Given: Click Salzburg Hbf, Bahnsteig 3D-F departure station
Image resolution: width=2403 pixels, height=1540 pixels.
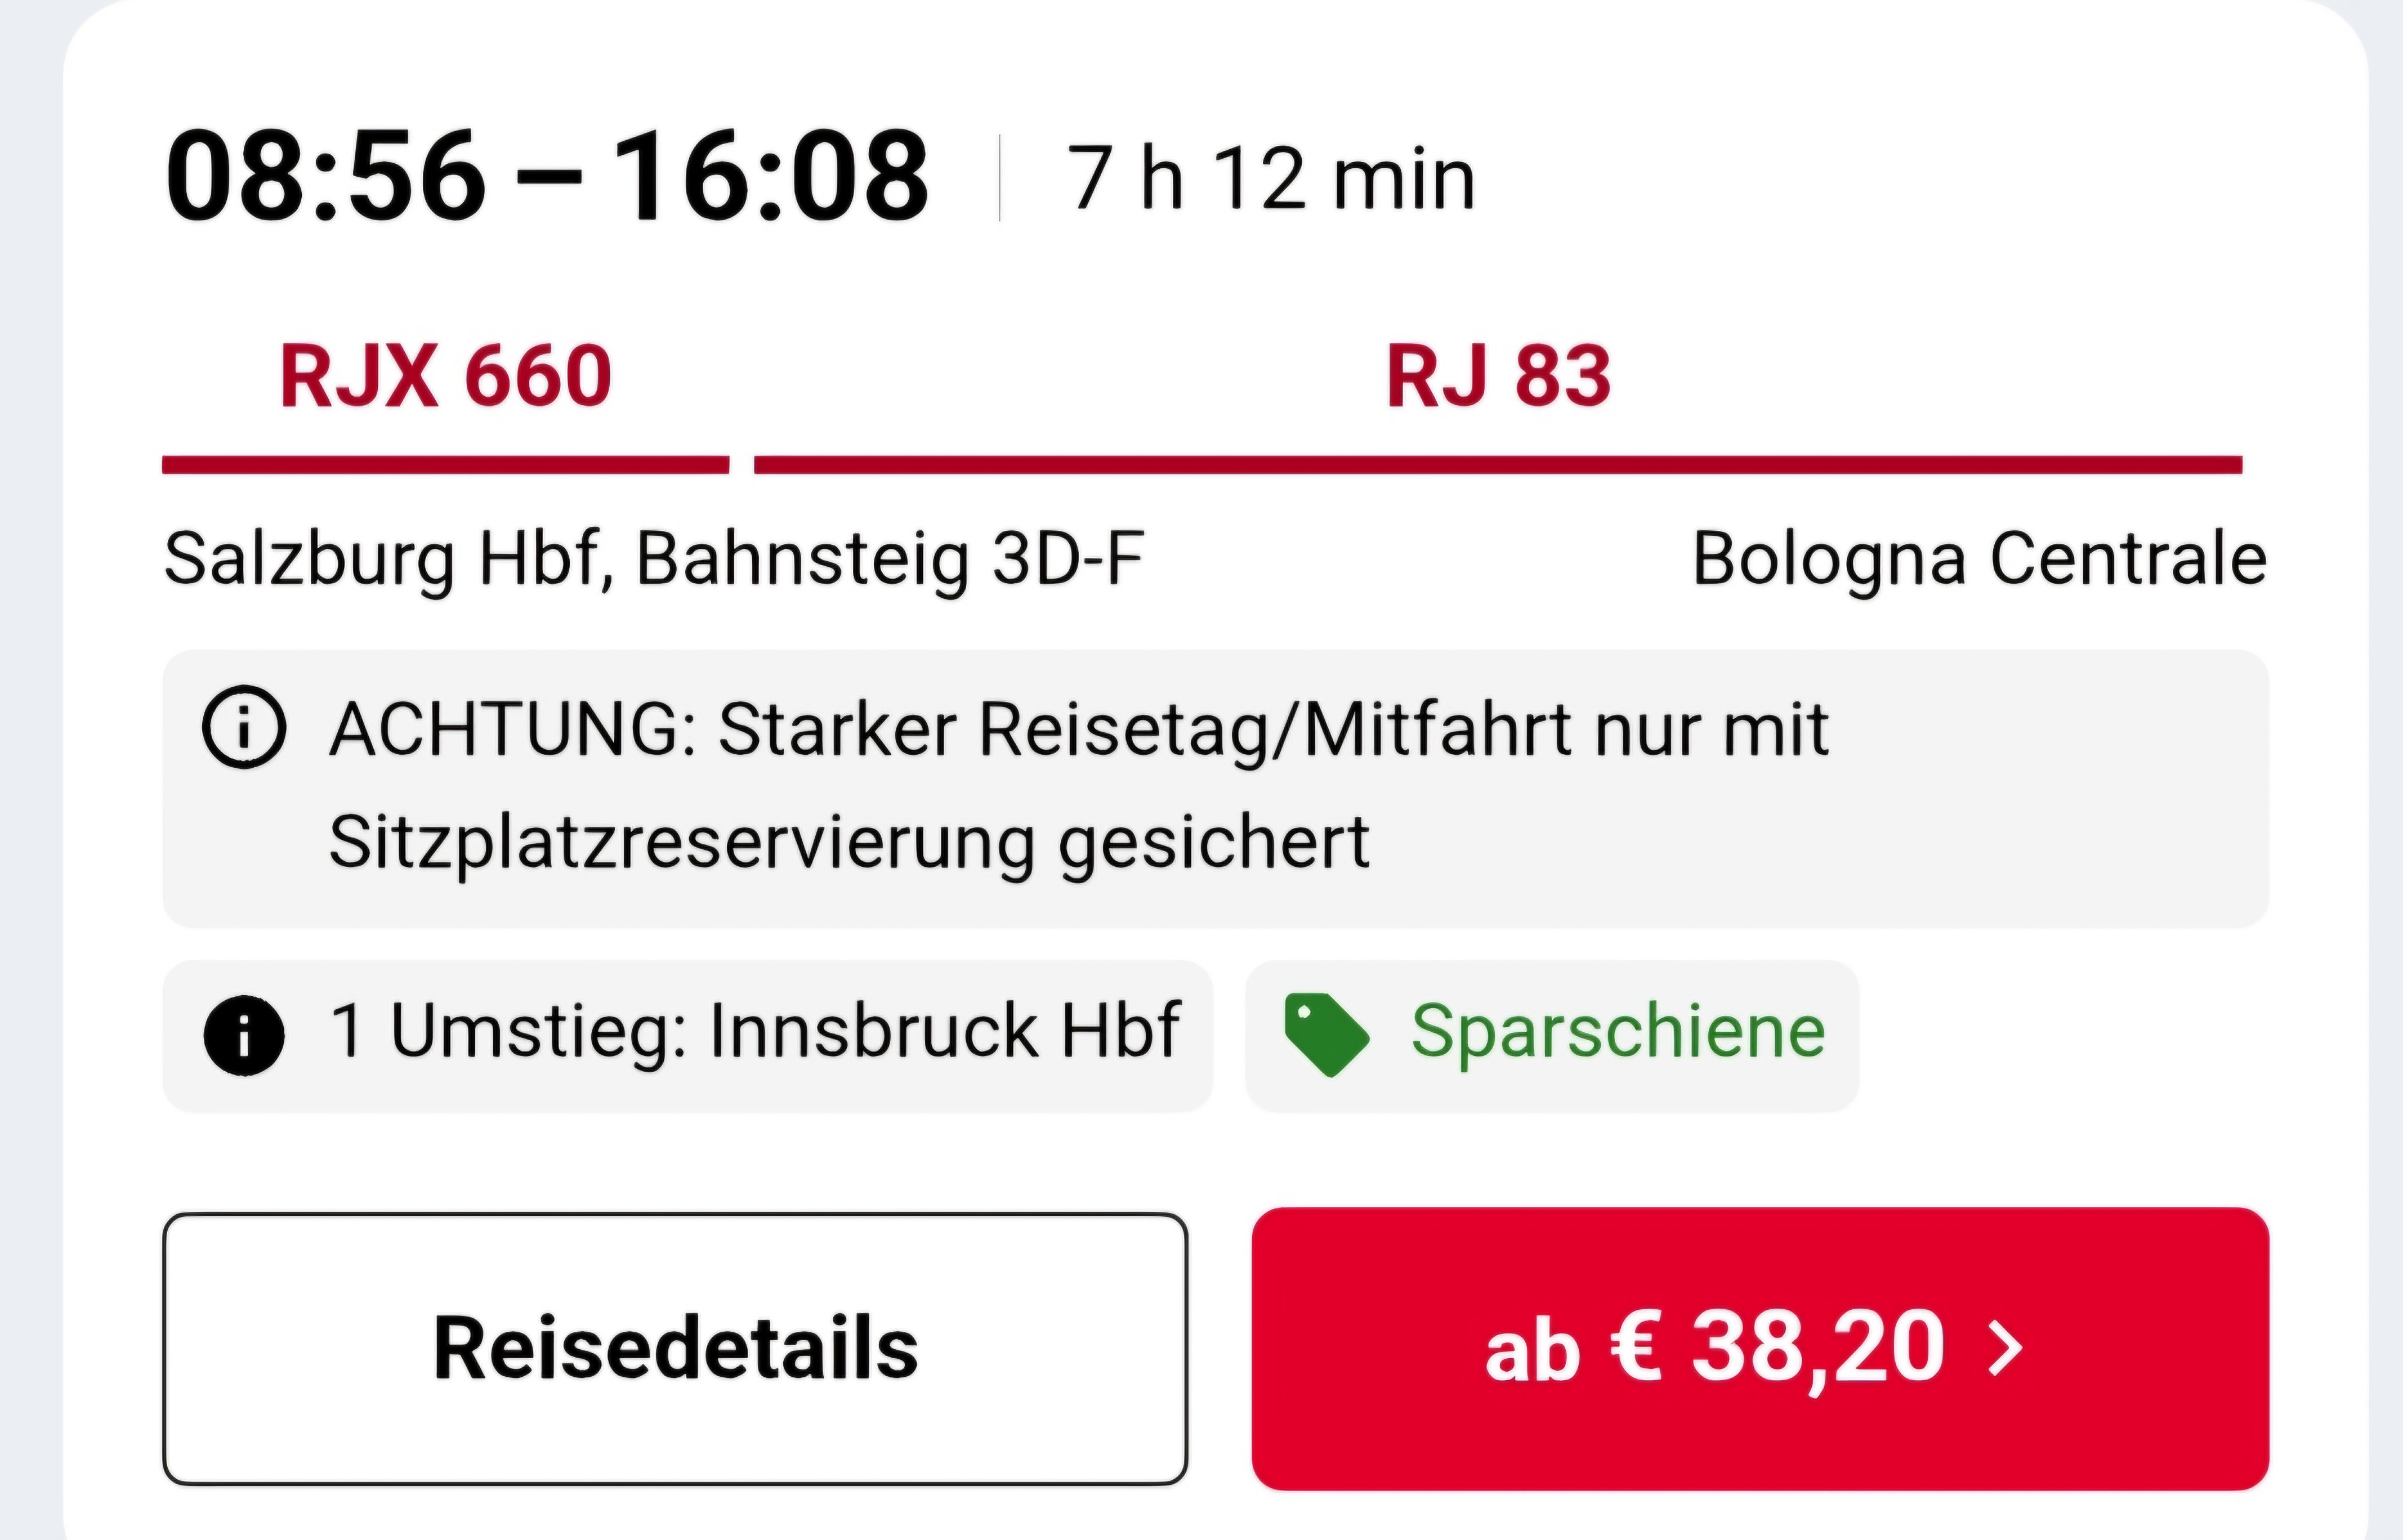Looking at the screenshot, I should tap(653, 558).
